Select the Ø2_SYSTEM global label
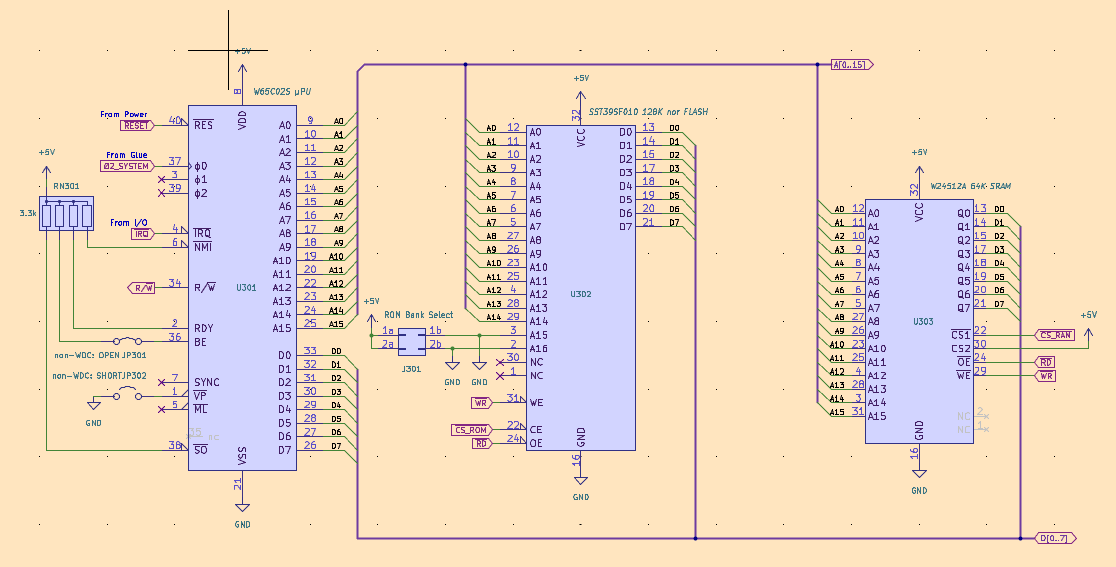Screen dimensions: 1116x567 pos(127,166)
